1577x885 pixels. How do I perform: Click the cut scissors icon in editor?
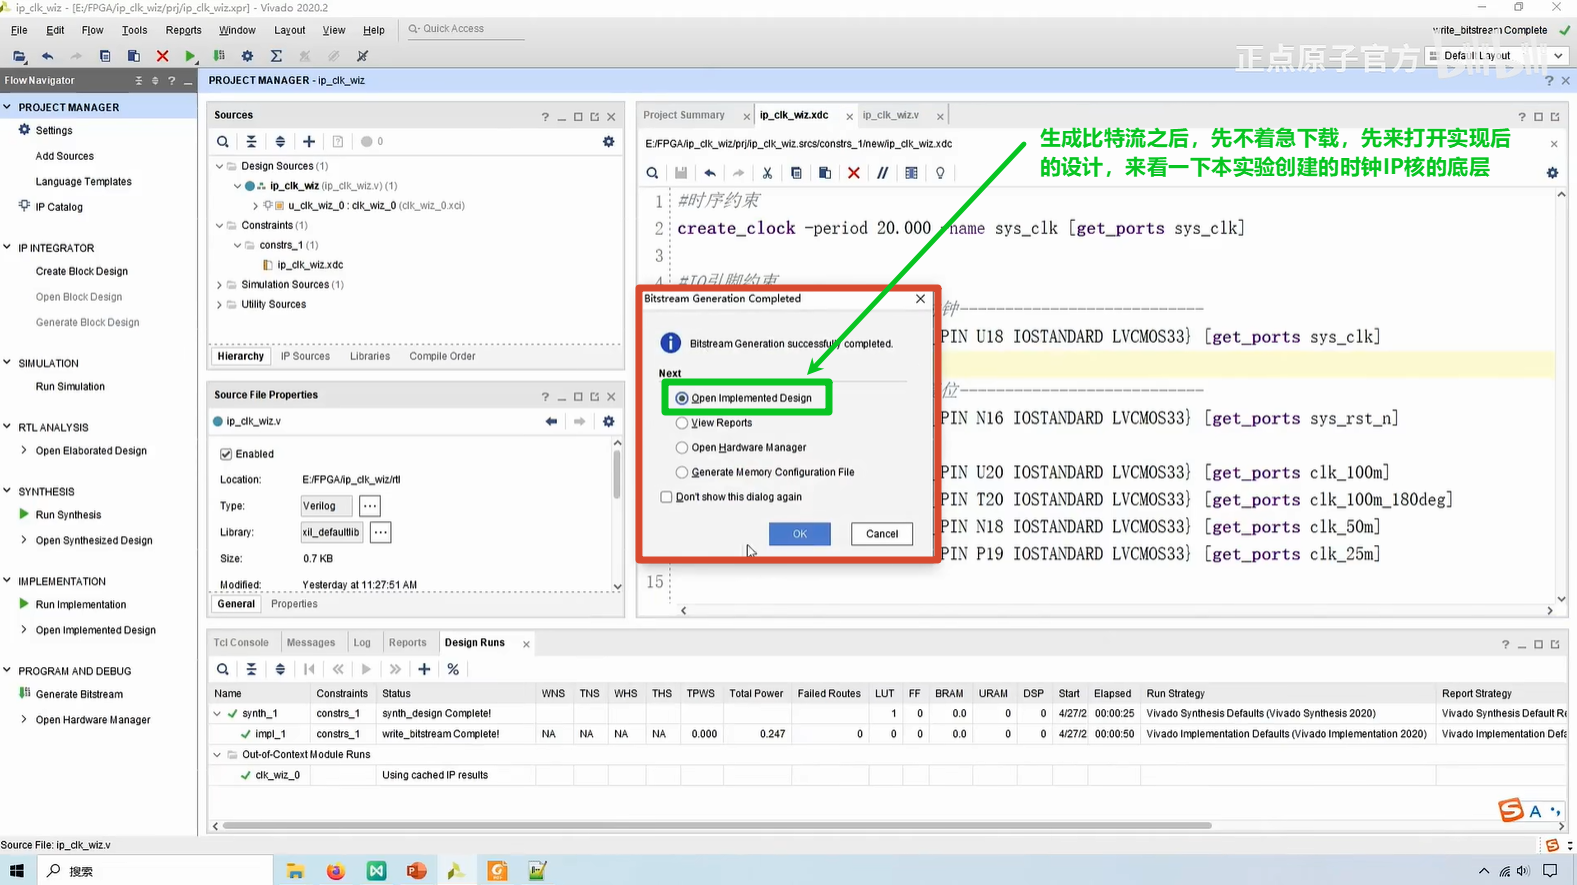pos(767,173)
